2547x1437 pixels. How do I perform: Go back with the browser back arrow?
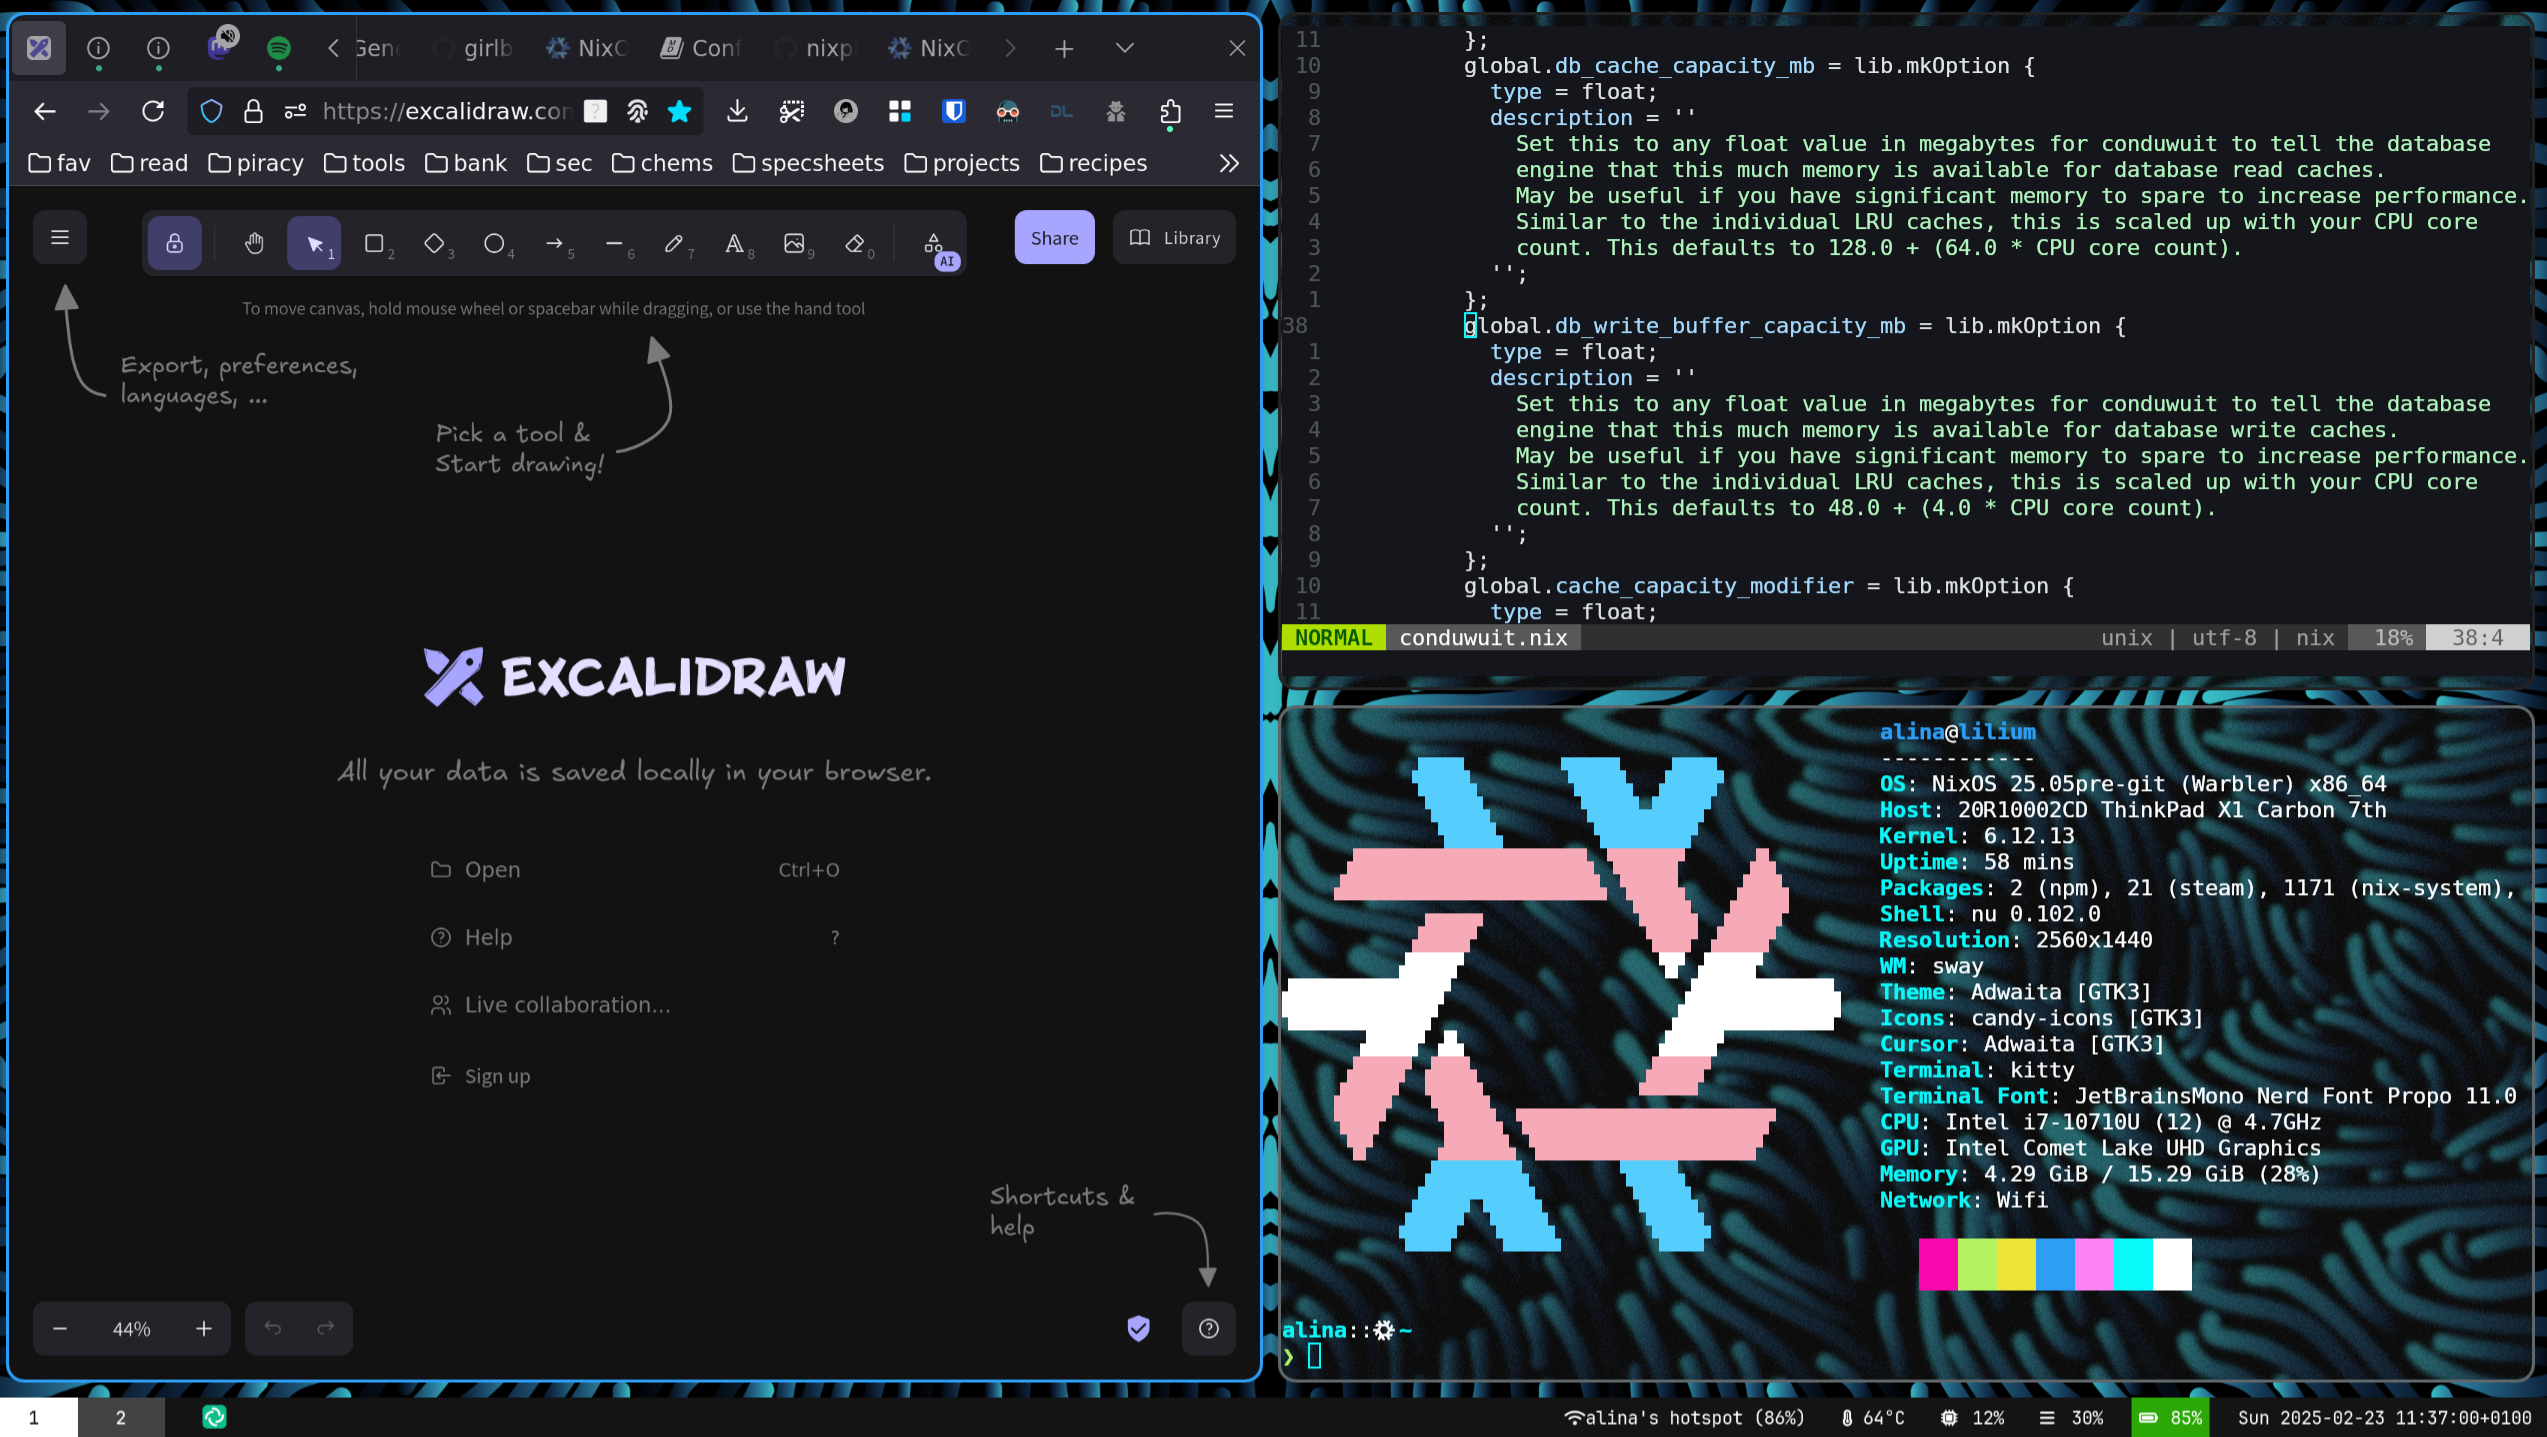[45, 111]
